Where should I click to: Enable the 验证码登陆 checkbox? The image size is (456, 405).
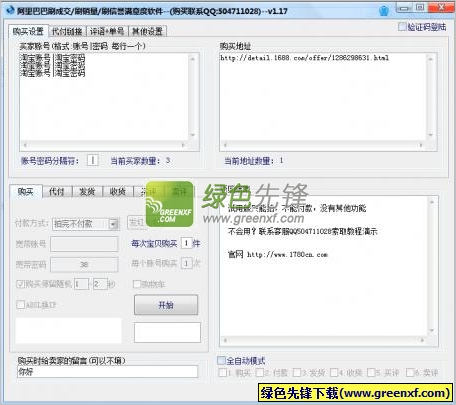click(x=403, y=27)
